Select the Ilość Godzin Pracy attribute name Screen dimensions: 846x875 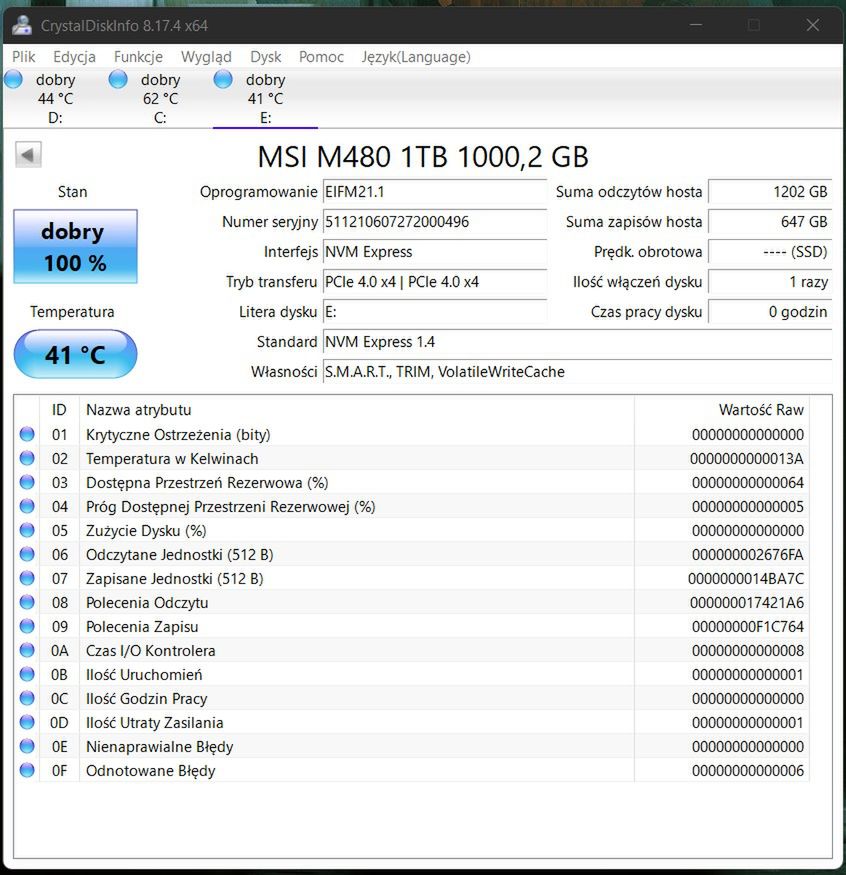[x=146, y=699]
